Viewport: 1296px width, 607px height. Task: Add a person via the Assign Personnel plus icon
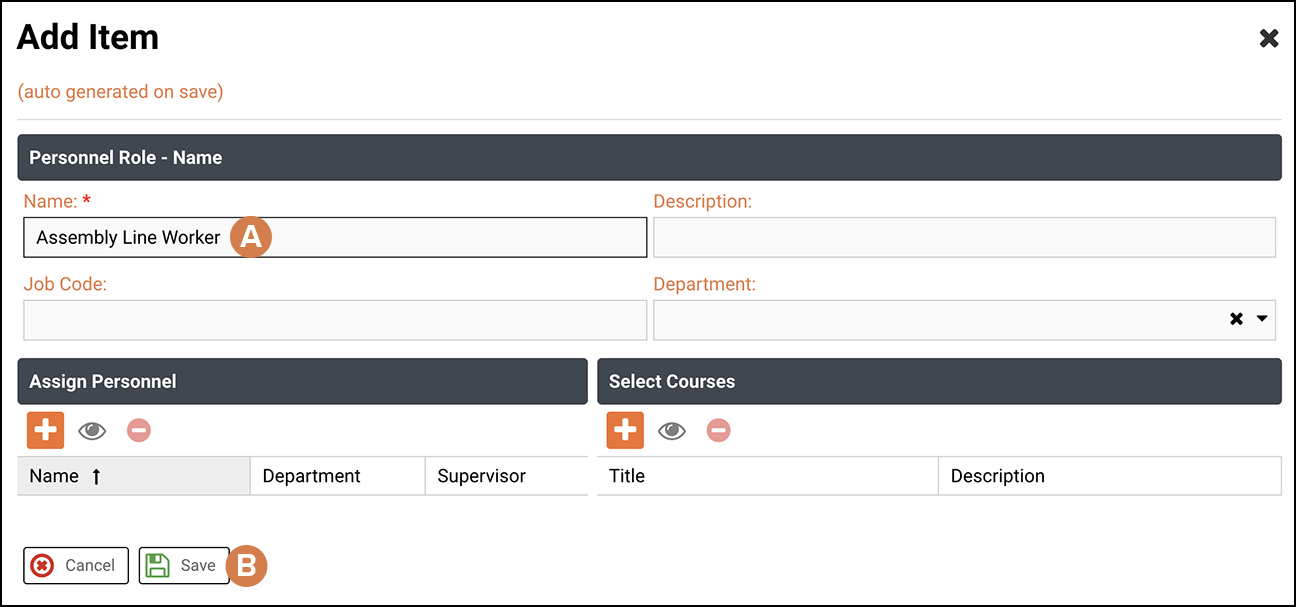45,430
